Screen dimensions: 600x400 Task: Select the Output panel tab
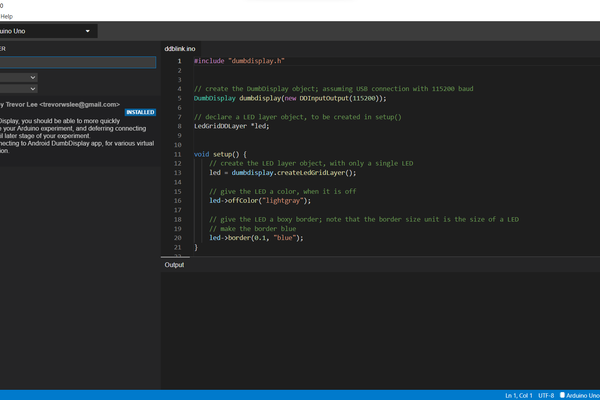[174, 265]
